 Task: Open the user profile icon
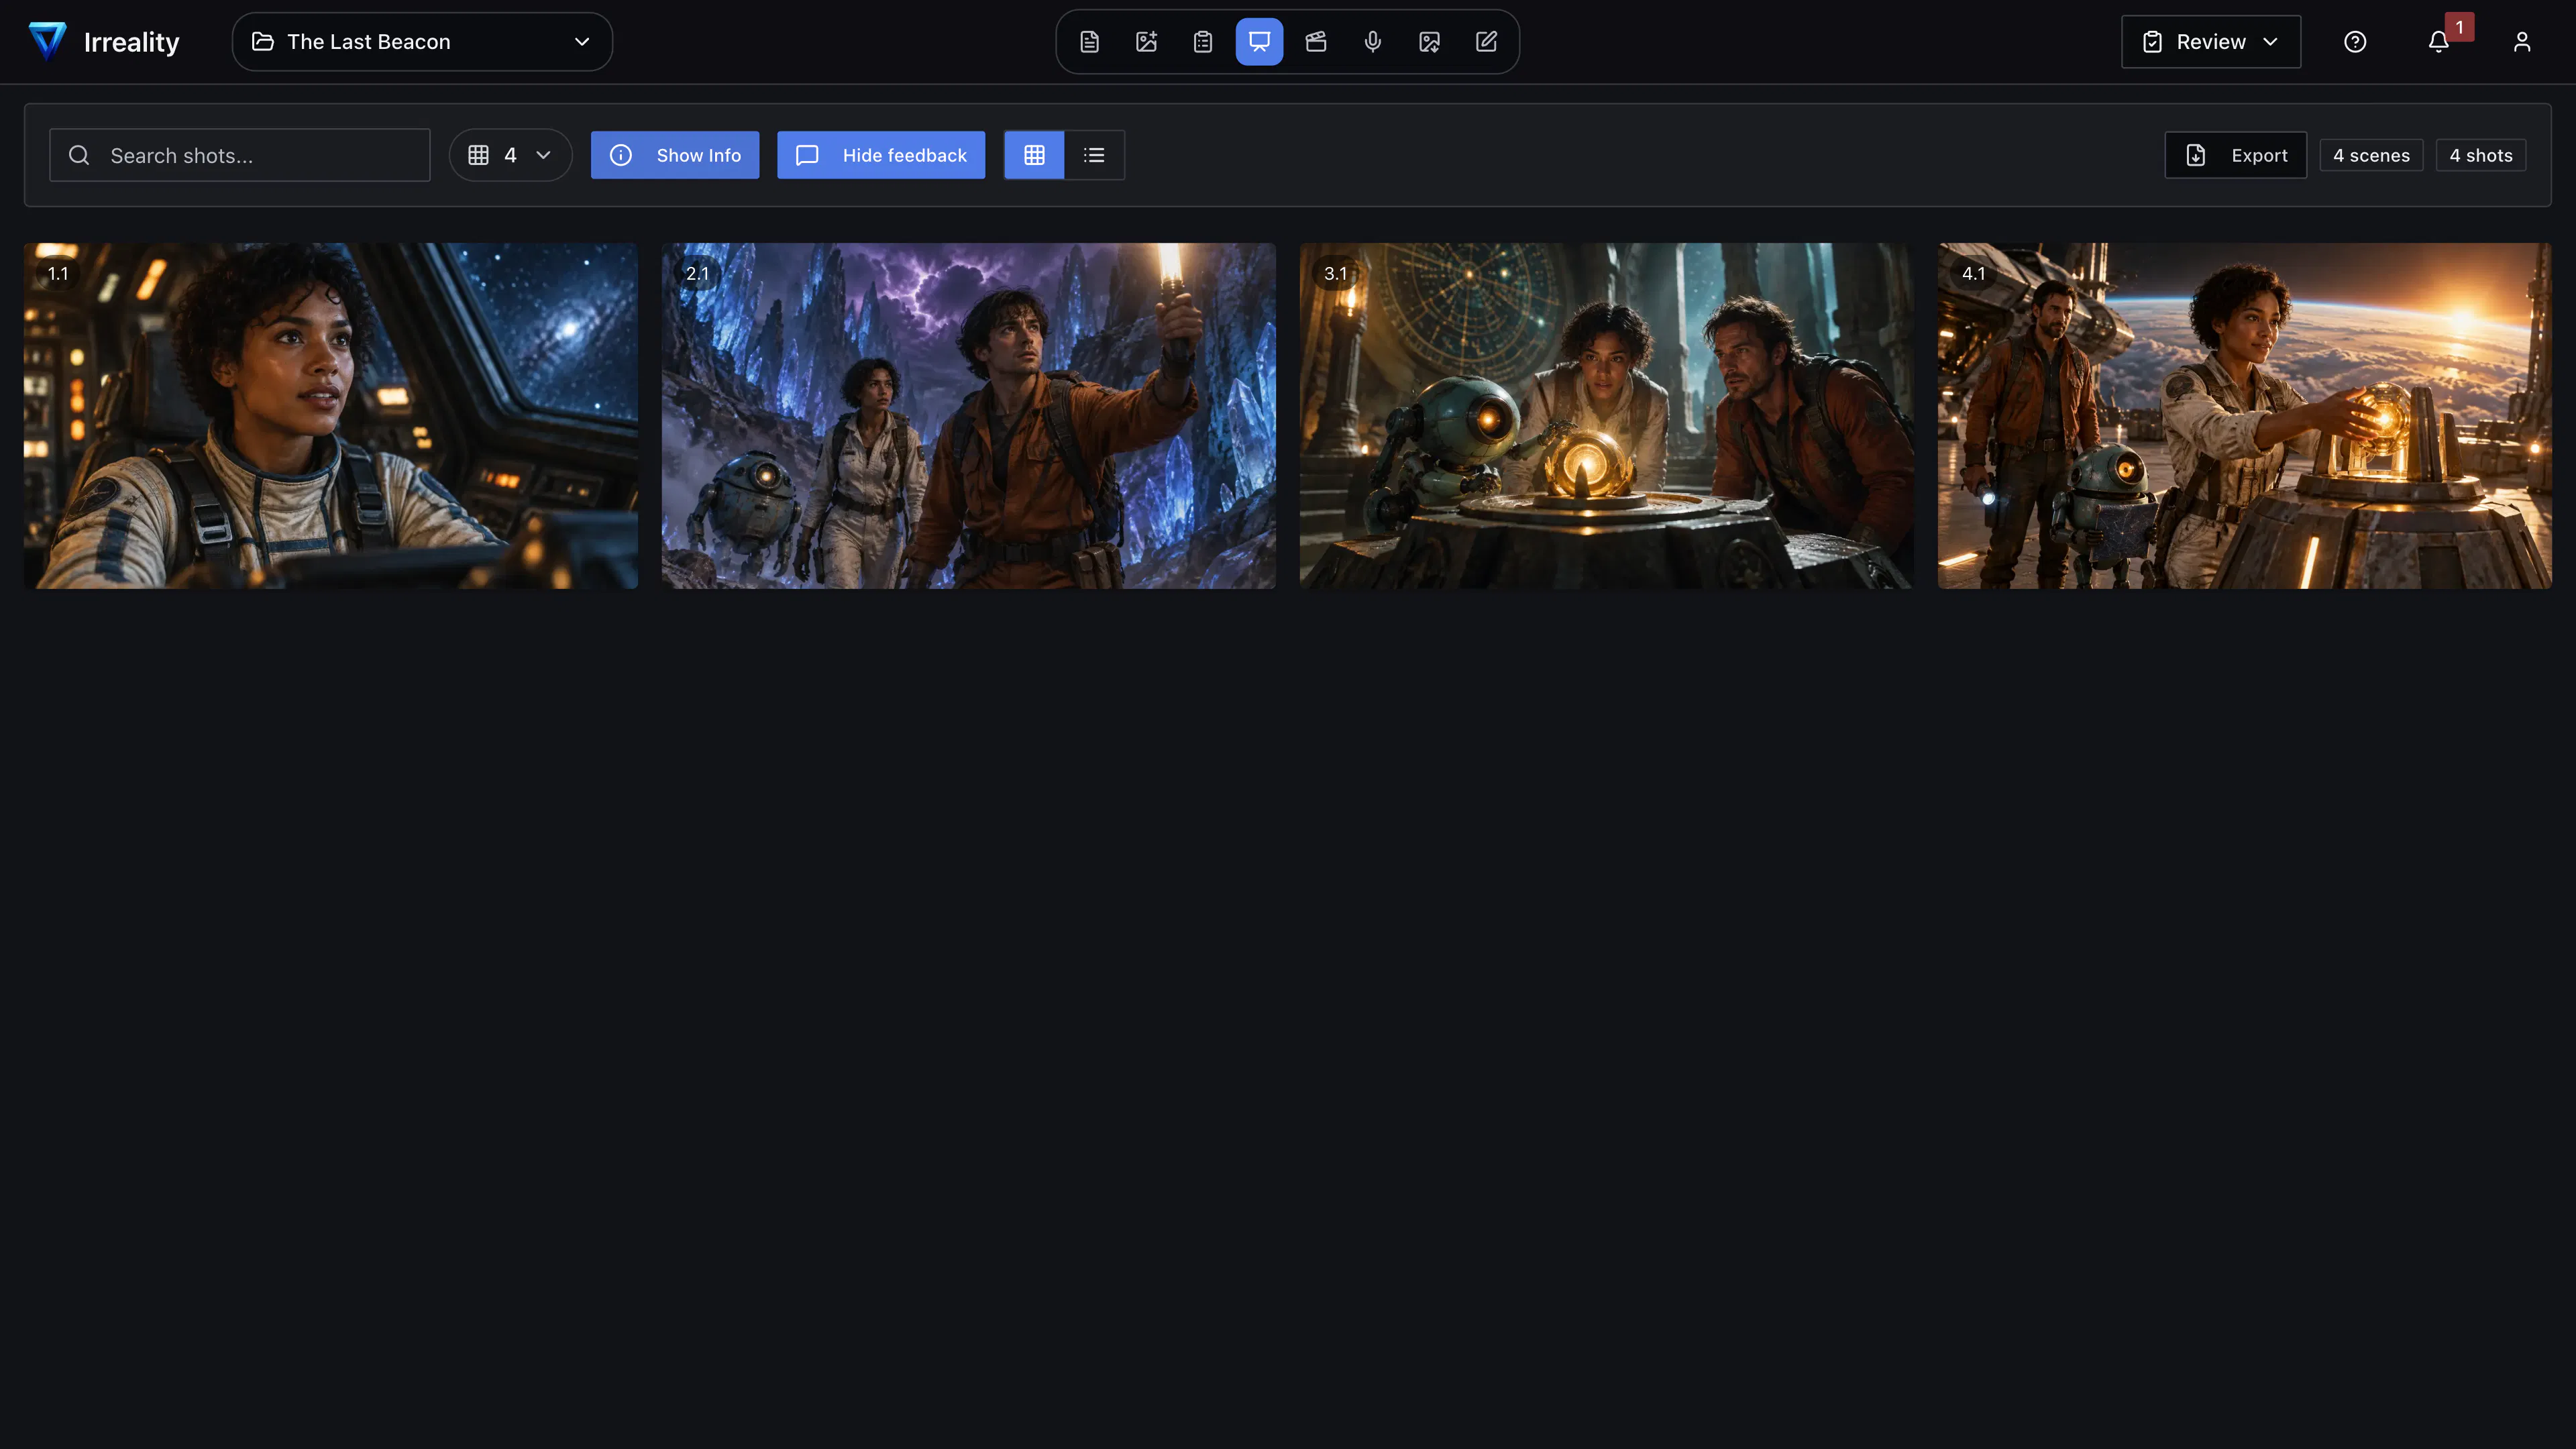click(2522, 42)
